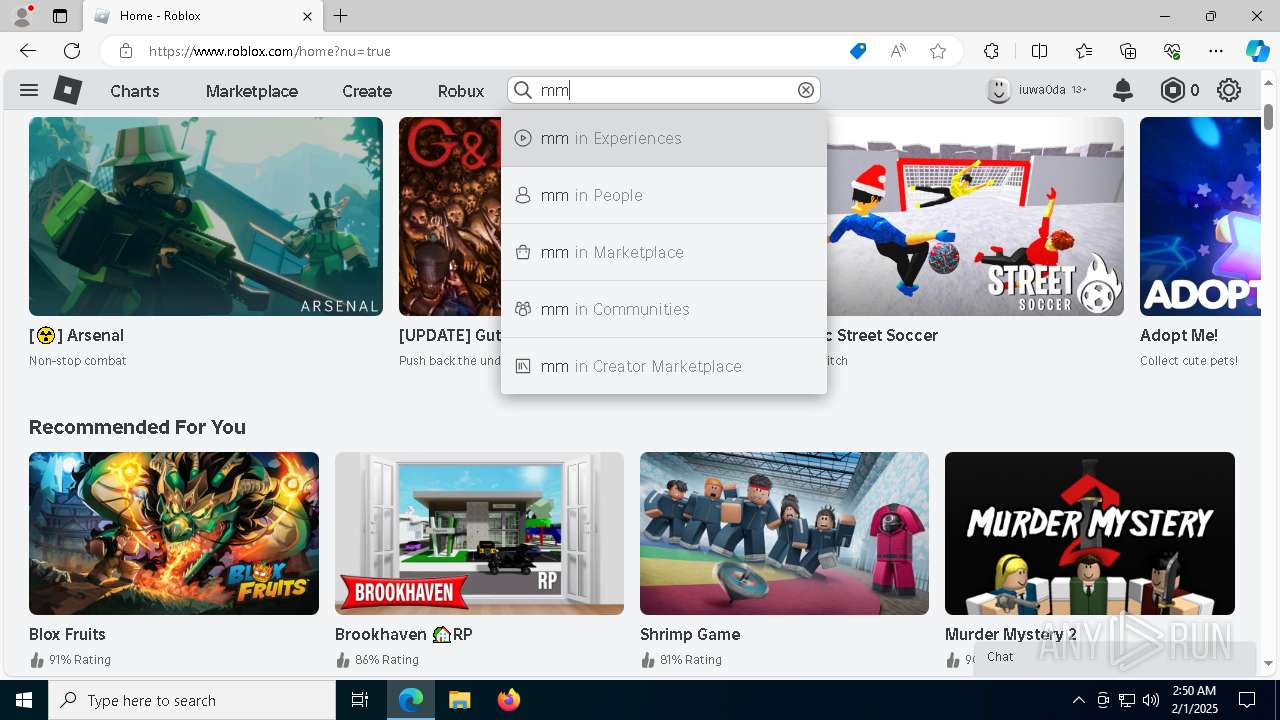Open the Edge profile icon
1280x720 pixels.
(x=22, y=16)
